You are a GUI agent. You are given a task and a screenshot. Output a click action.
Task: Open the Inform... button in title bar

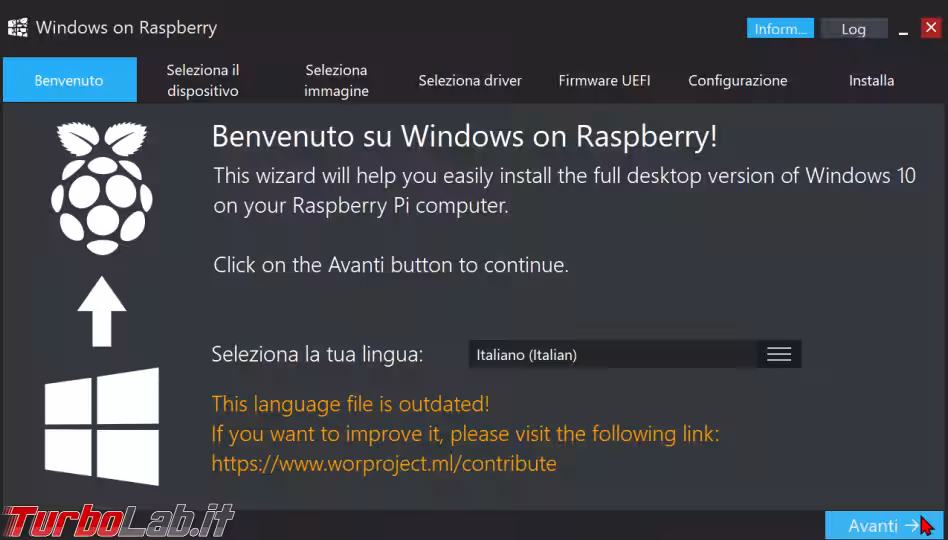pos(780,29)
